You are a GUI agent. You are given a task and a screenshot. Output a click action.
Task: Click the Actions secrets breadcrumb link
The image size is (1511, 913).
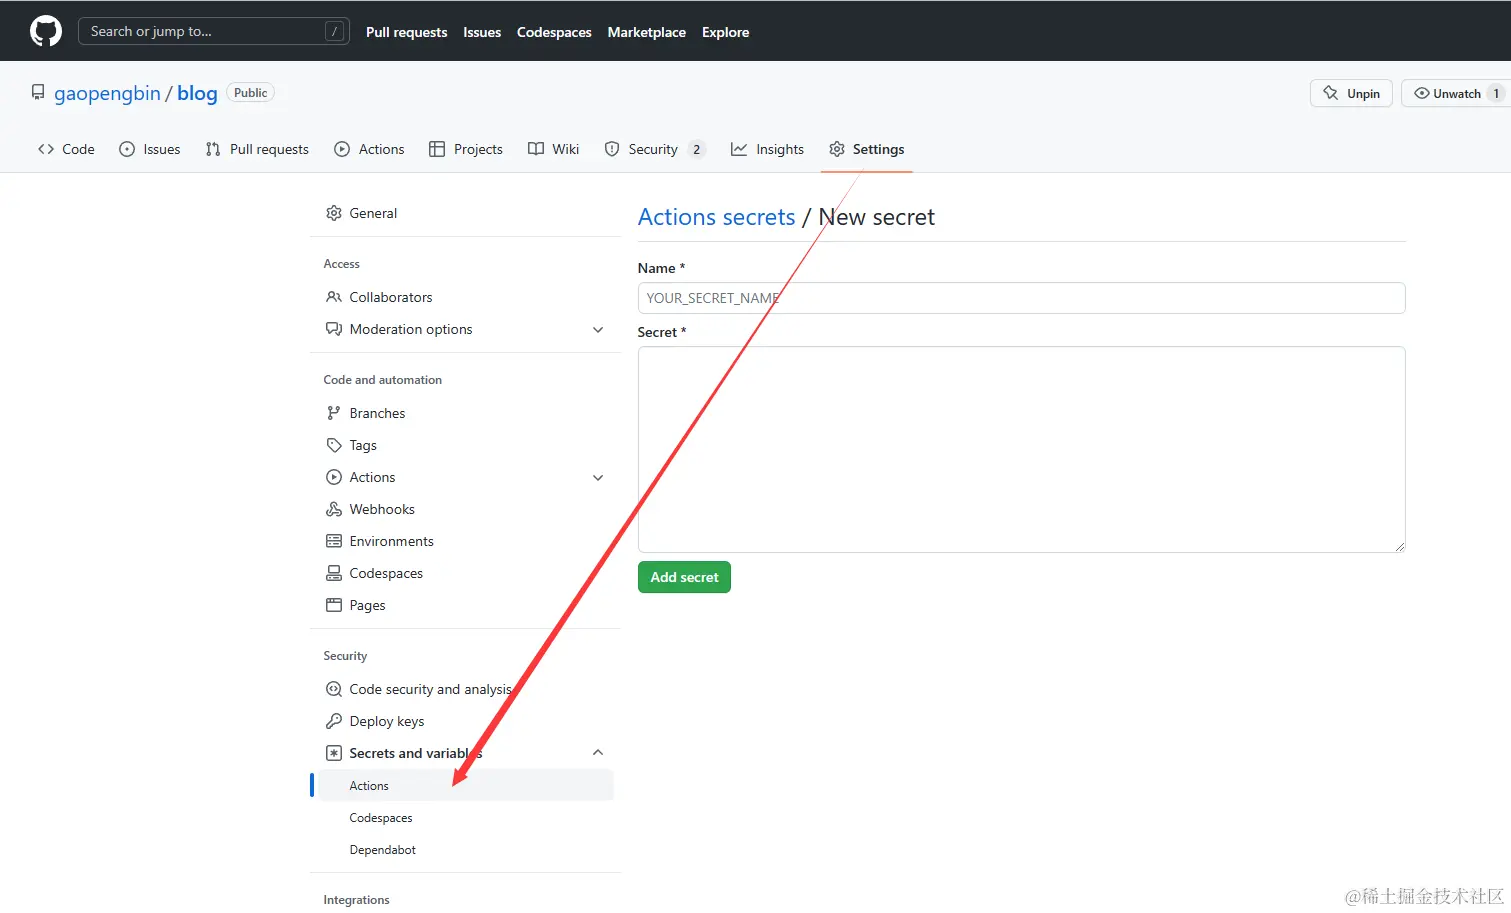[x=716, y=217]
